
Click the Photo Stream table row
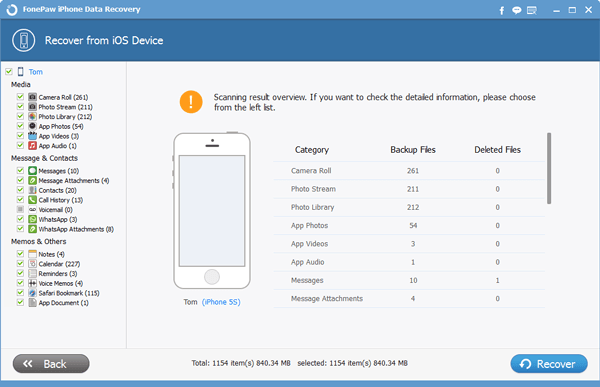coord(409,189)
